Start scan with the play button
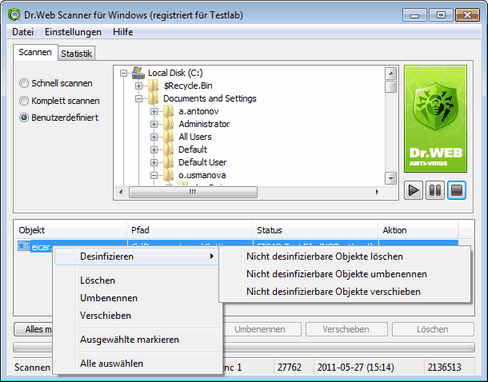The width and height of the screenshot is (488, 382). [x=413, y=190]
